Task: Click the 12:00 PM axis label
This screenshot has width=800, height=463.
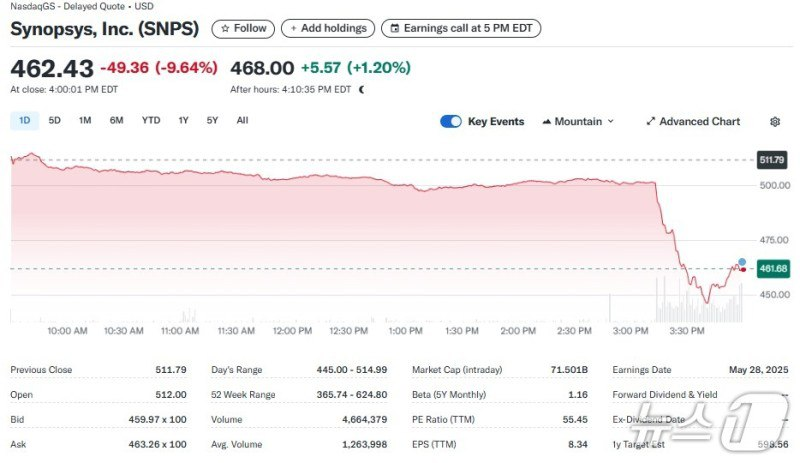Action: (x=292, y=331)
